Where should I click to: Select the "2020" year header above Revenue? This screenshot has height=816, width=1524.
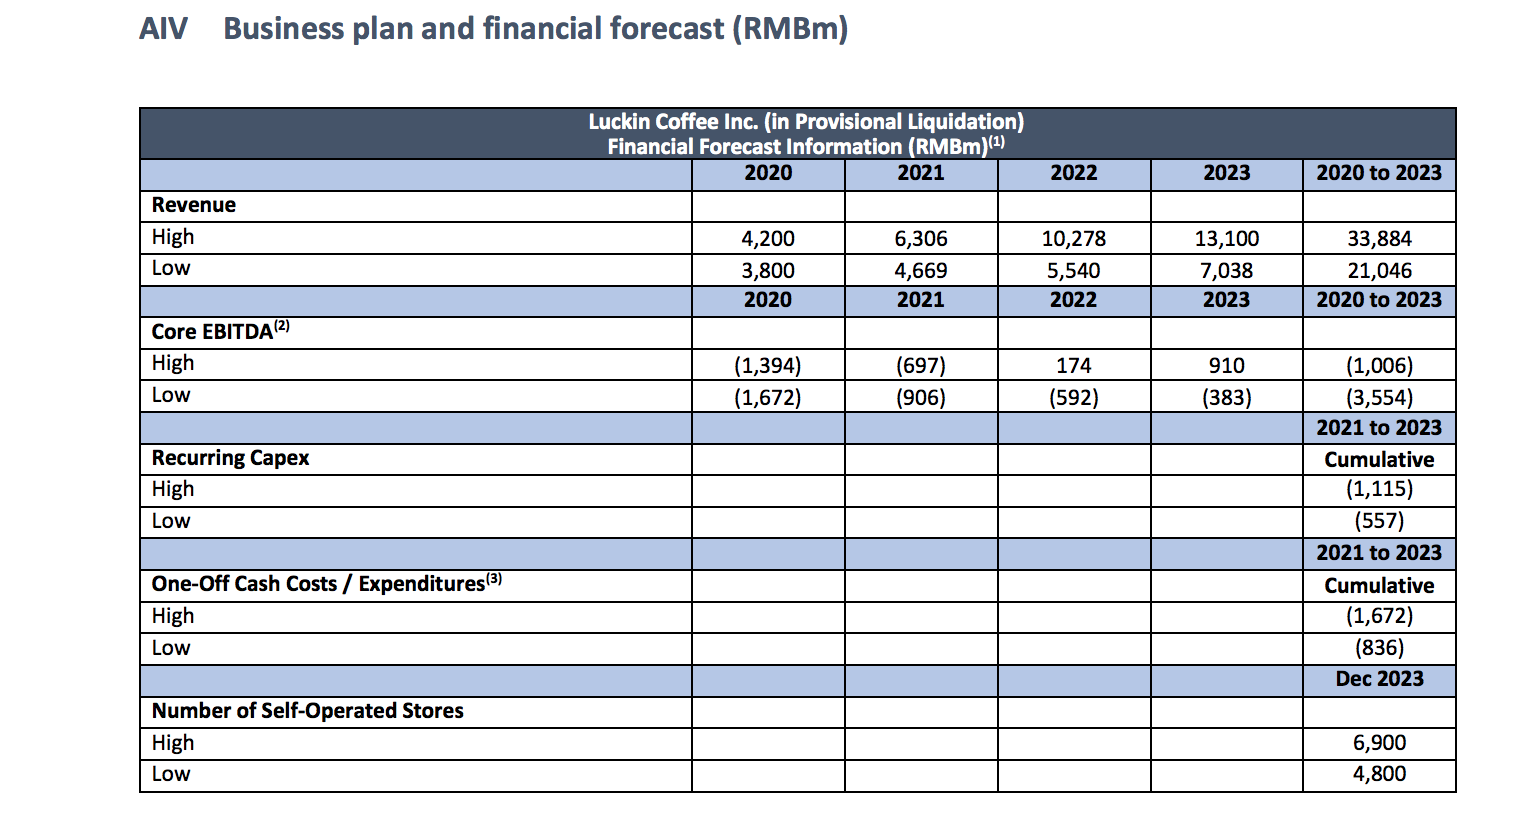pos(768,173)
